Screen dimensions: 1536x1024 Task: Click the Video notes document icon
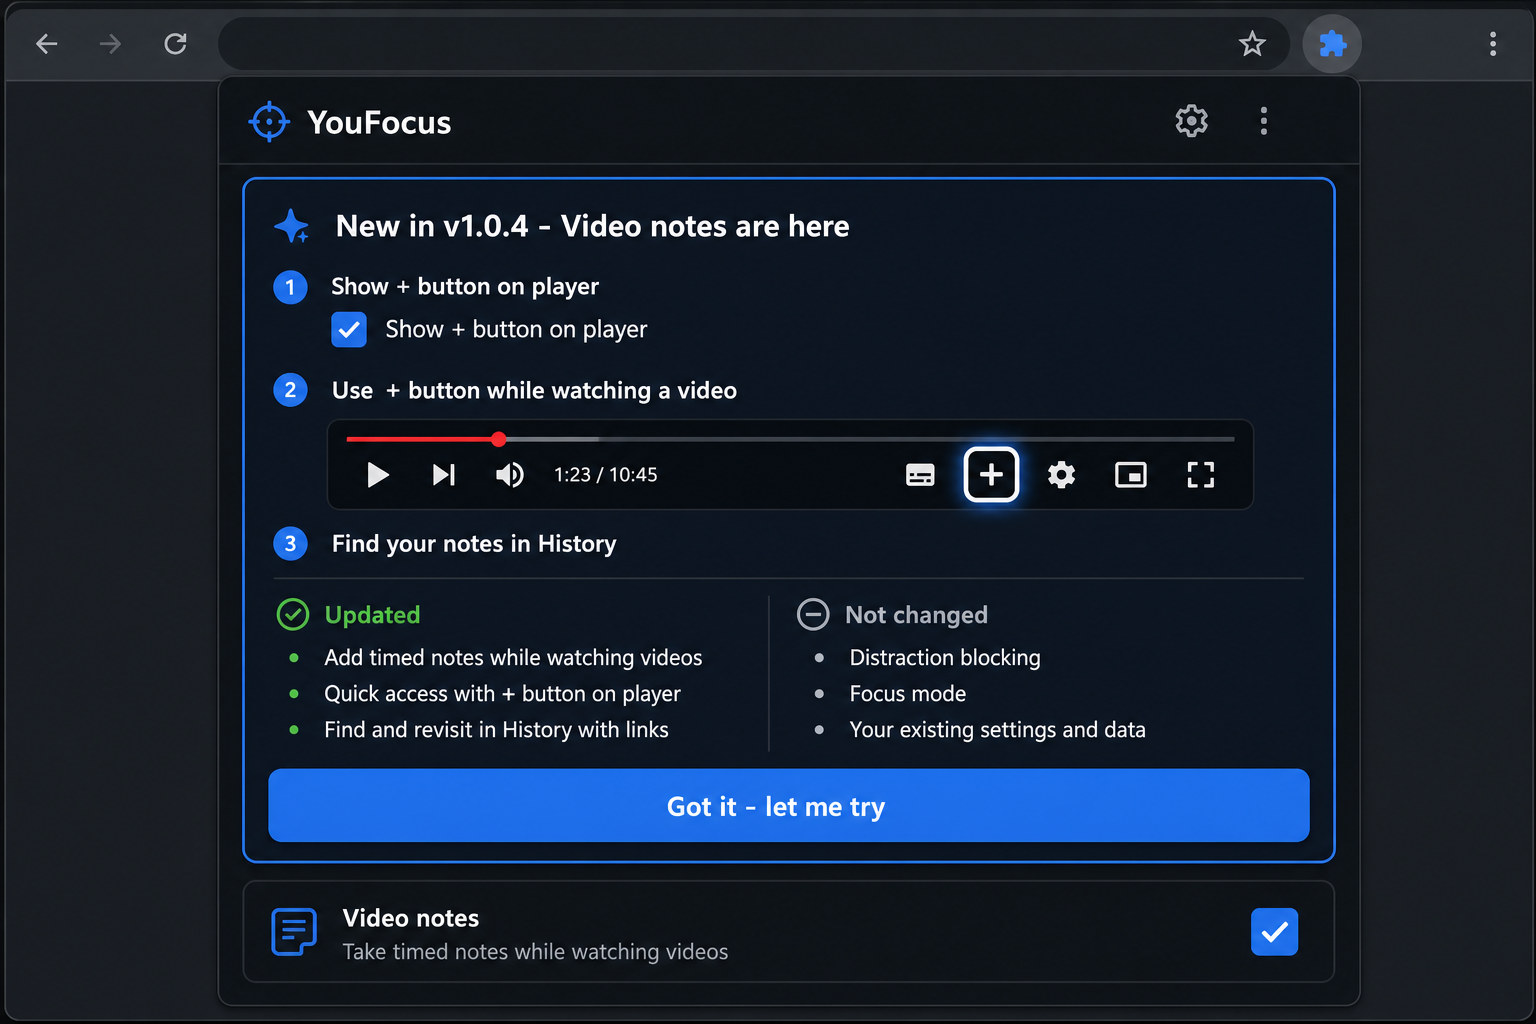pos(294,932)
